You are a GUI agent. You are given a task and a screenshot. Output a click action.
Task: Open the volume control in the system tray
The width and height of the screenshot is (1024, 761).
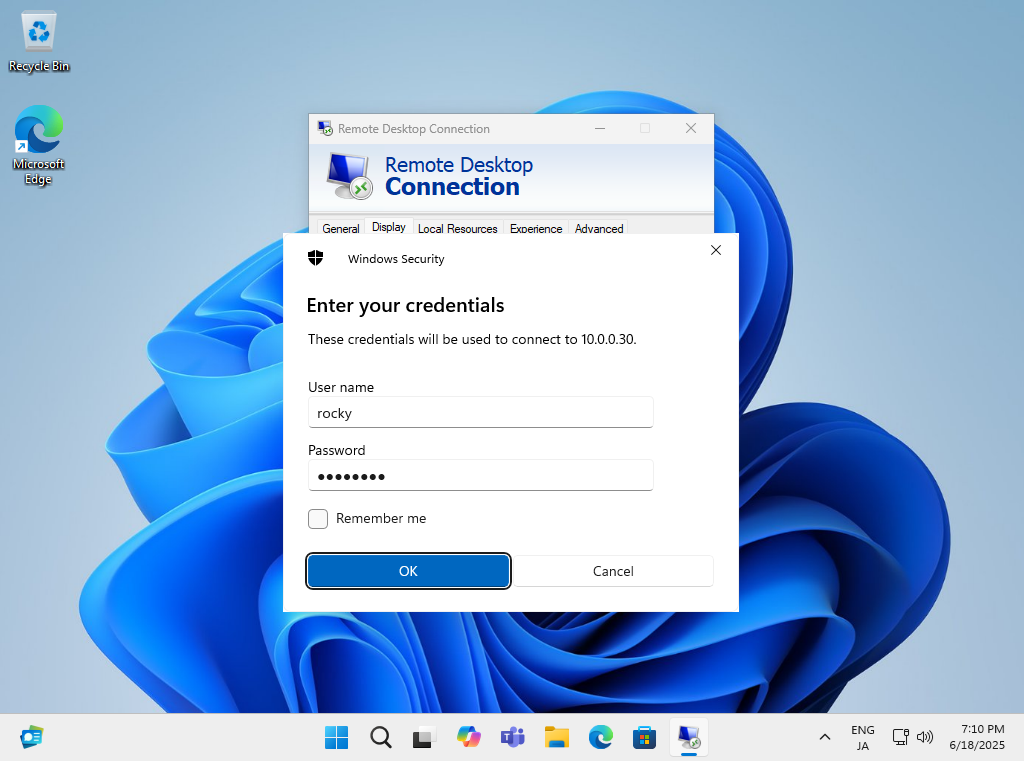click(x=925, y=737)
